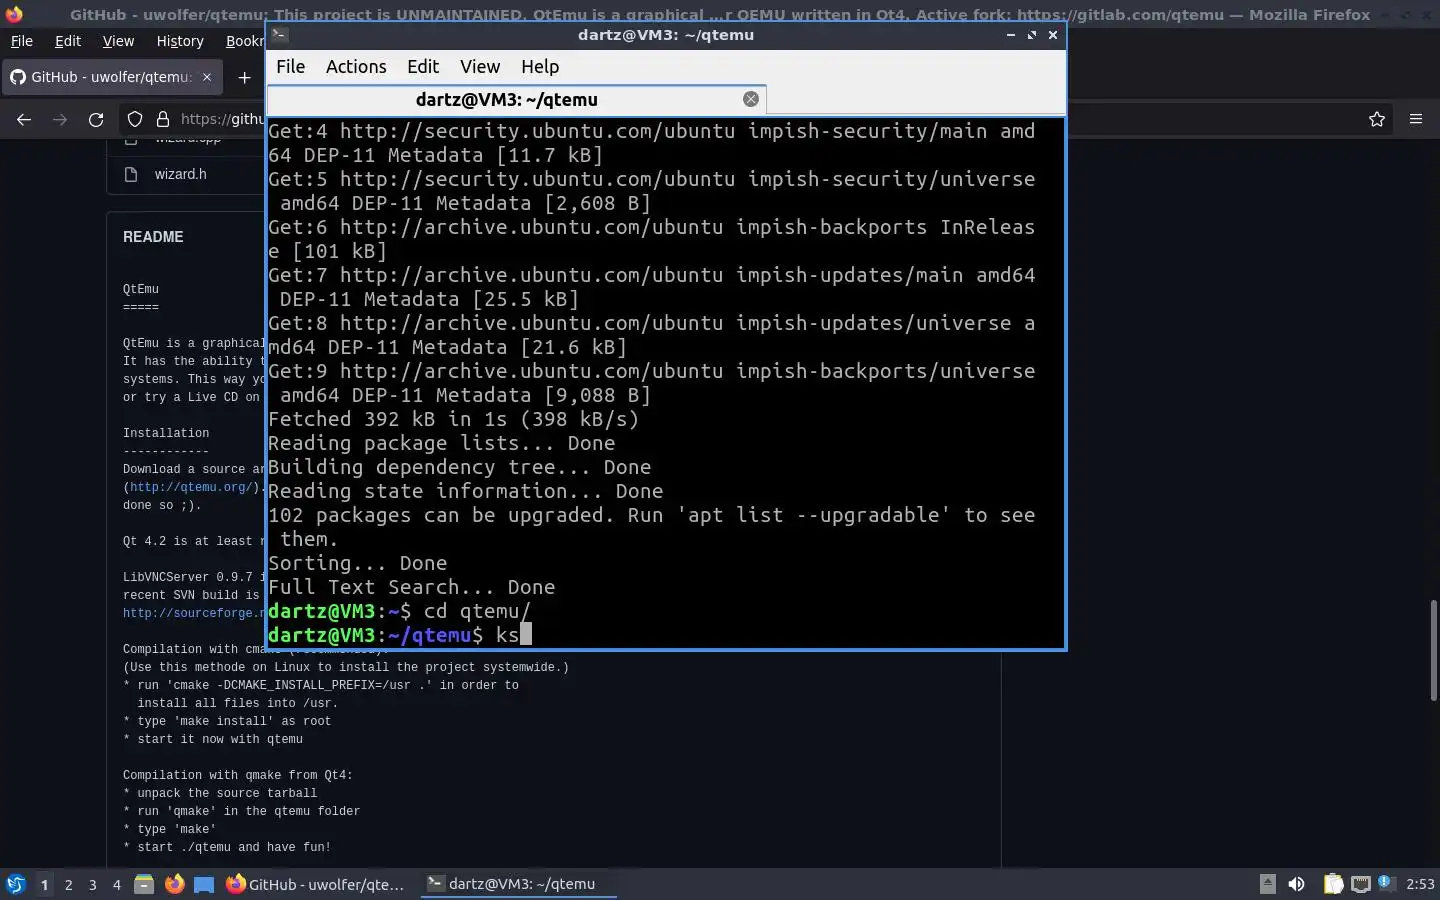
Task: Click the show desktop taskbar icon
Action: coord(204,884)
